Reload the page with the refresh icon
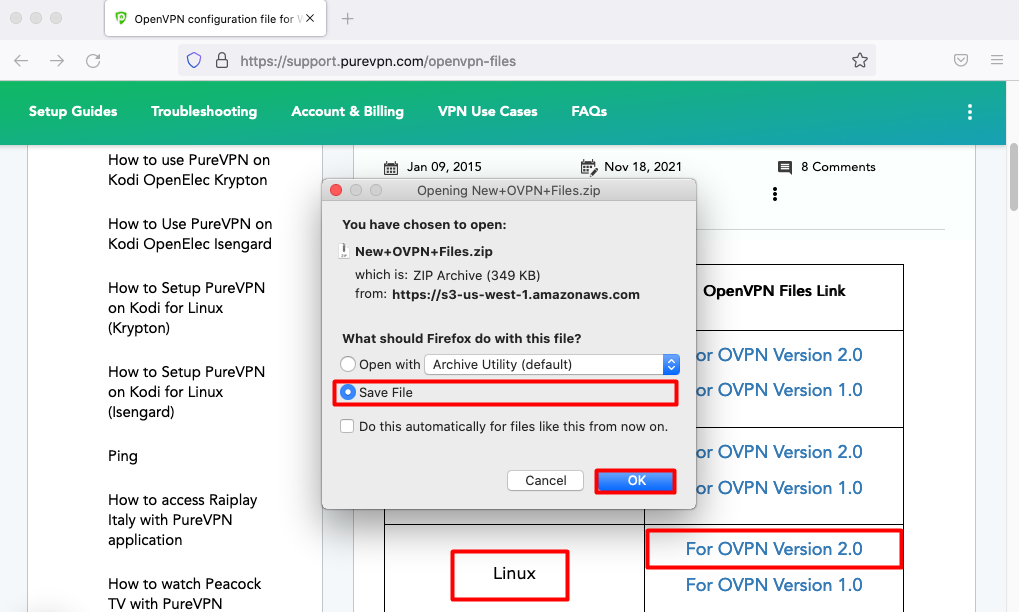 pyautogui.click(x=93, y=60)
